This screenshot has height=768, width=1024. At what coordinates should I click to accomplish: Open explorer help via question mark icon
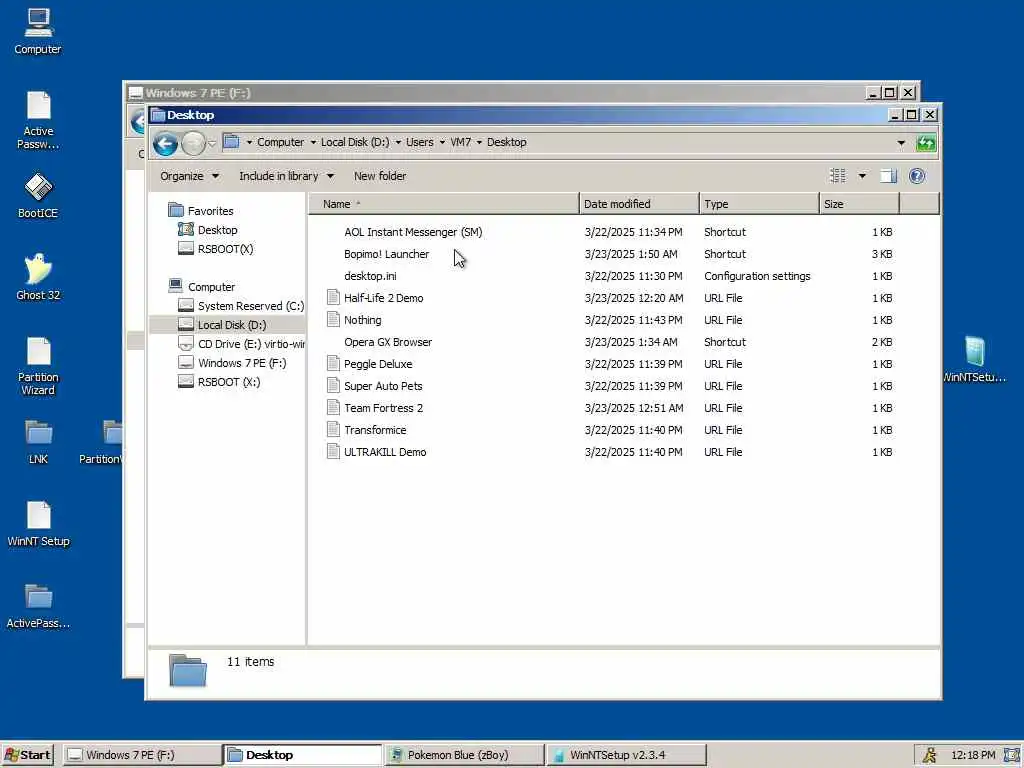click(x=917, y=176)
